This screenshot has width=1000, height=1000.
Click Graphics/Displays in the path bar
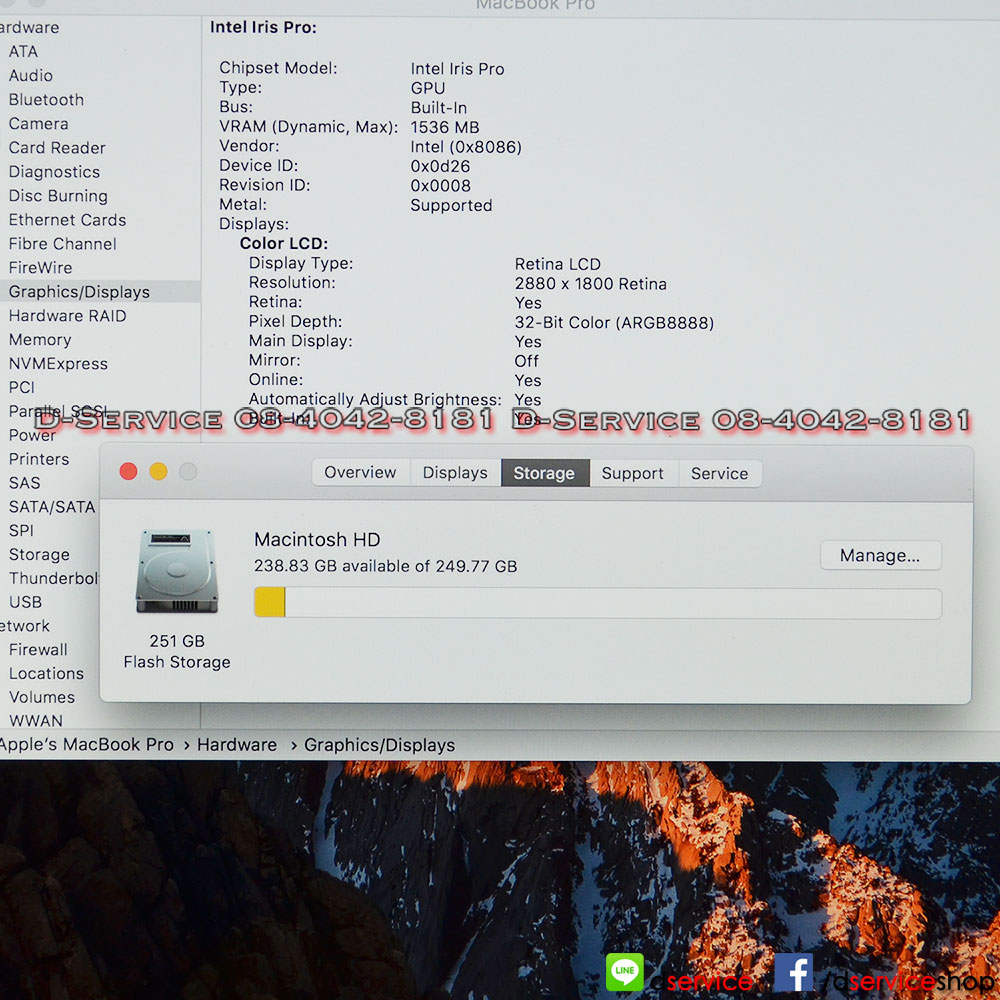coord(379,745)
